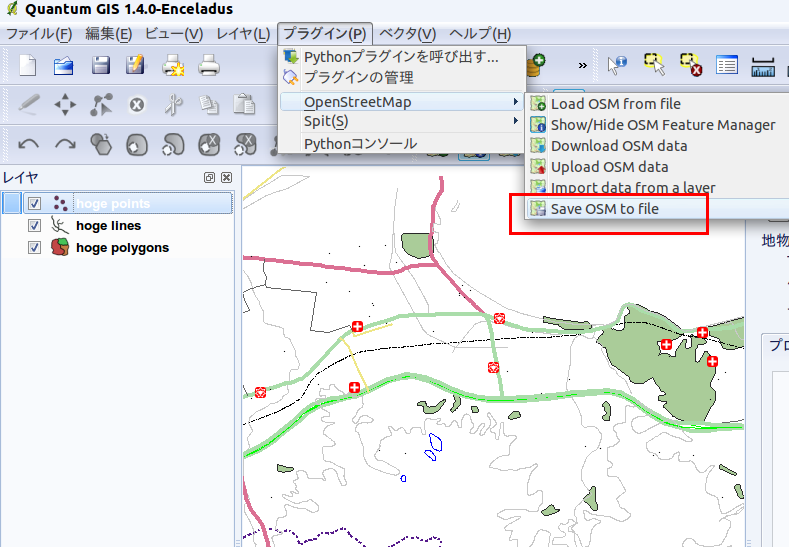Click the Deselect Features icon

[691, 65]
